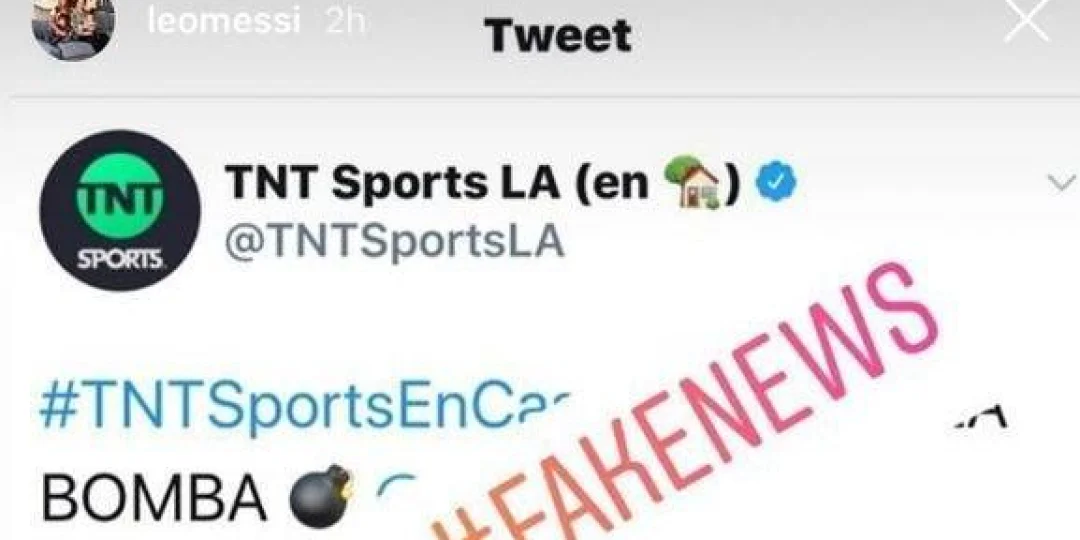Open the TNT Sports round logo avatar

(x=120, y=210)
